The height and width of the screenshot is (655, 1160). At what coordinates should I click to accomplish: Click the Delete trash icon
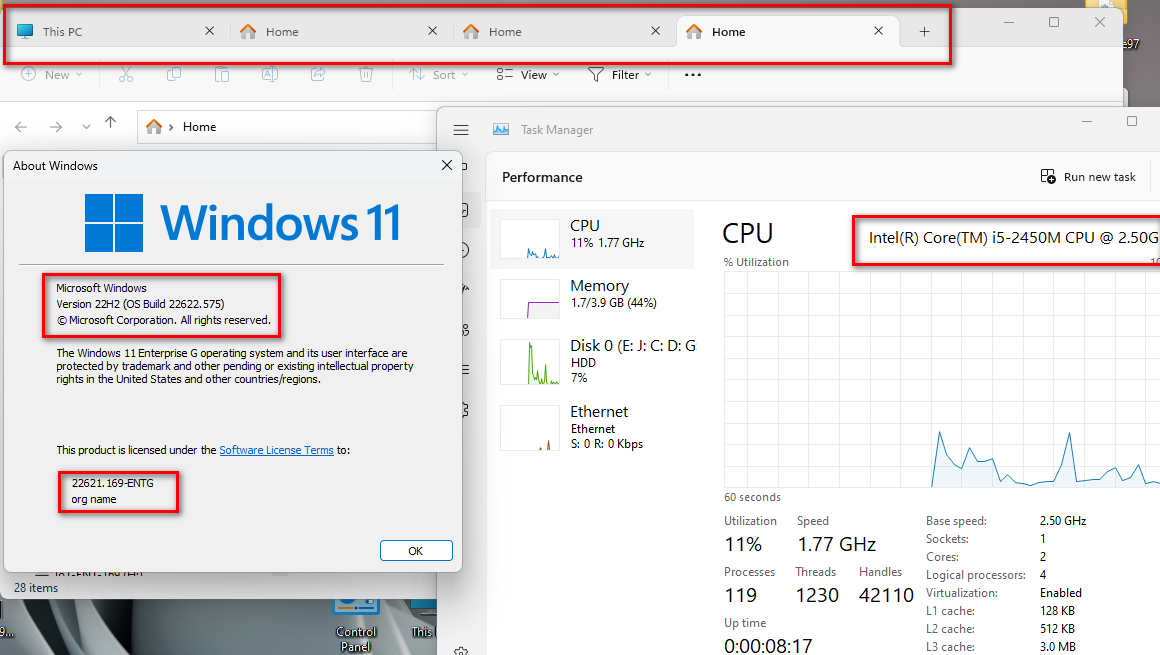pyautogui.click(x=366, y=75)
